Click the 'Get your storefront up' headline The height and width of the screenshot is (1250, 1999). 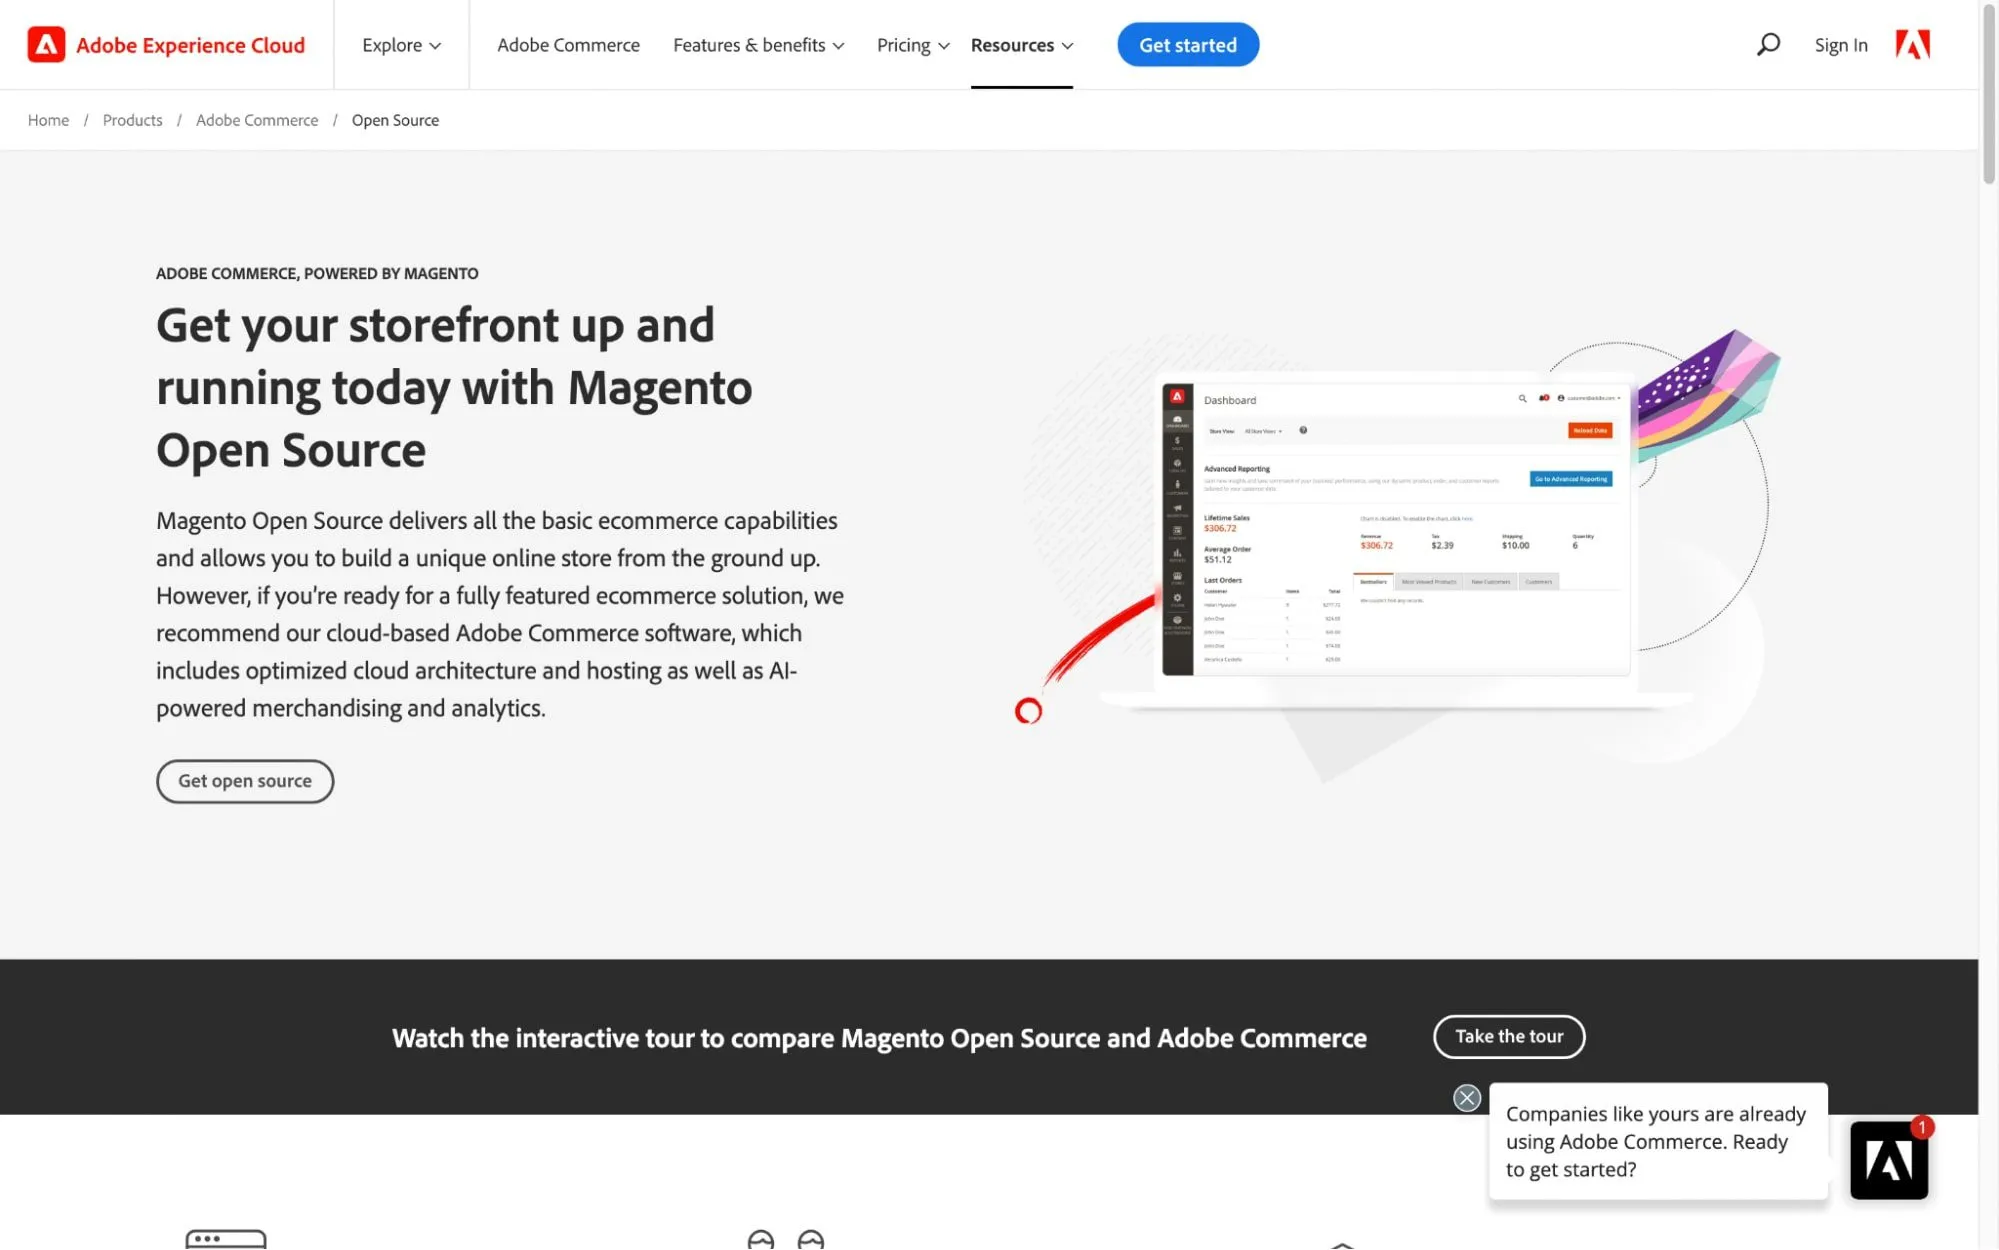coord(454,387)
